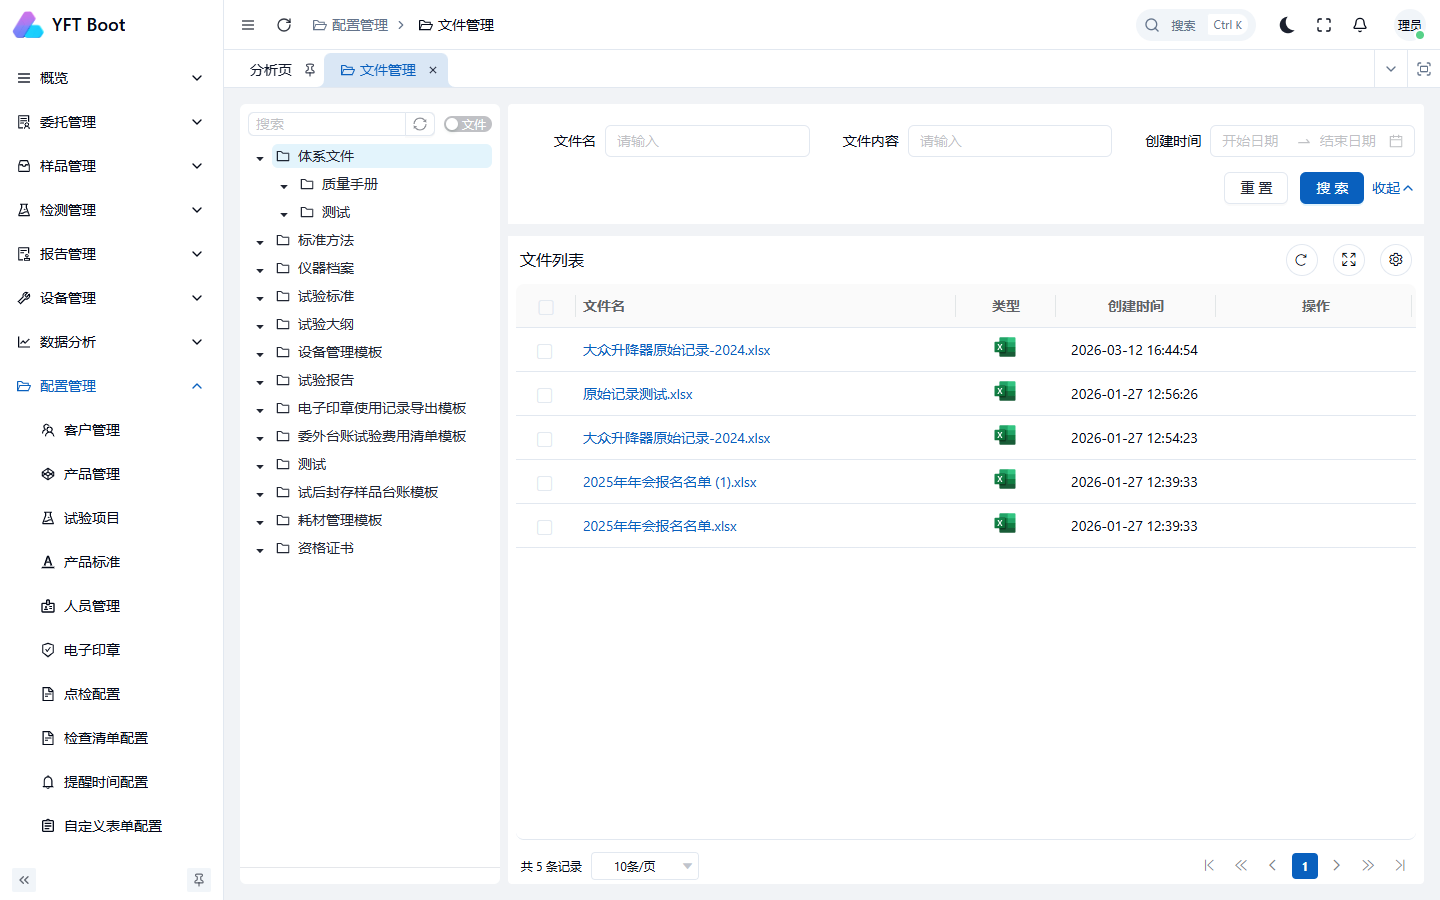Open file list column settings gear
Viewport: 1440px width, 900px height.
(1396, 260)
